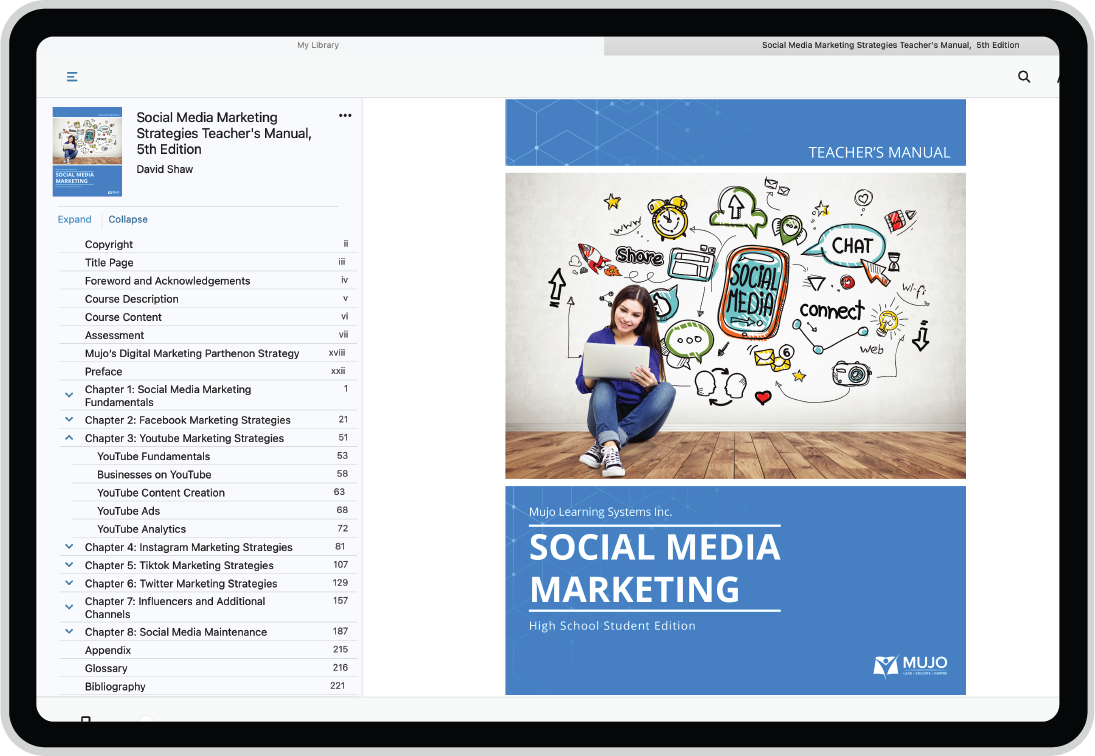Click the MUJO logo on the cover
The height and width of the screenshot is (756, 1095).
coord(910,666)
